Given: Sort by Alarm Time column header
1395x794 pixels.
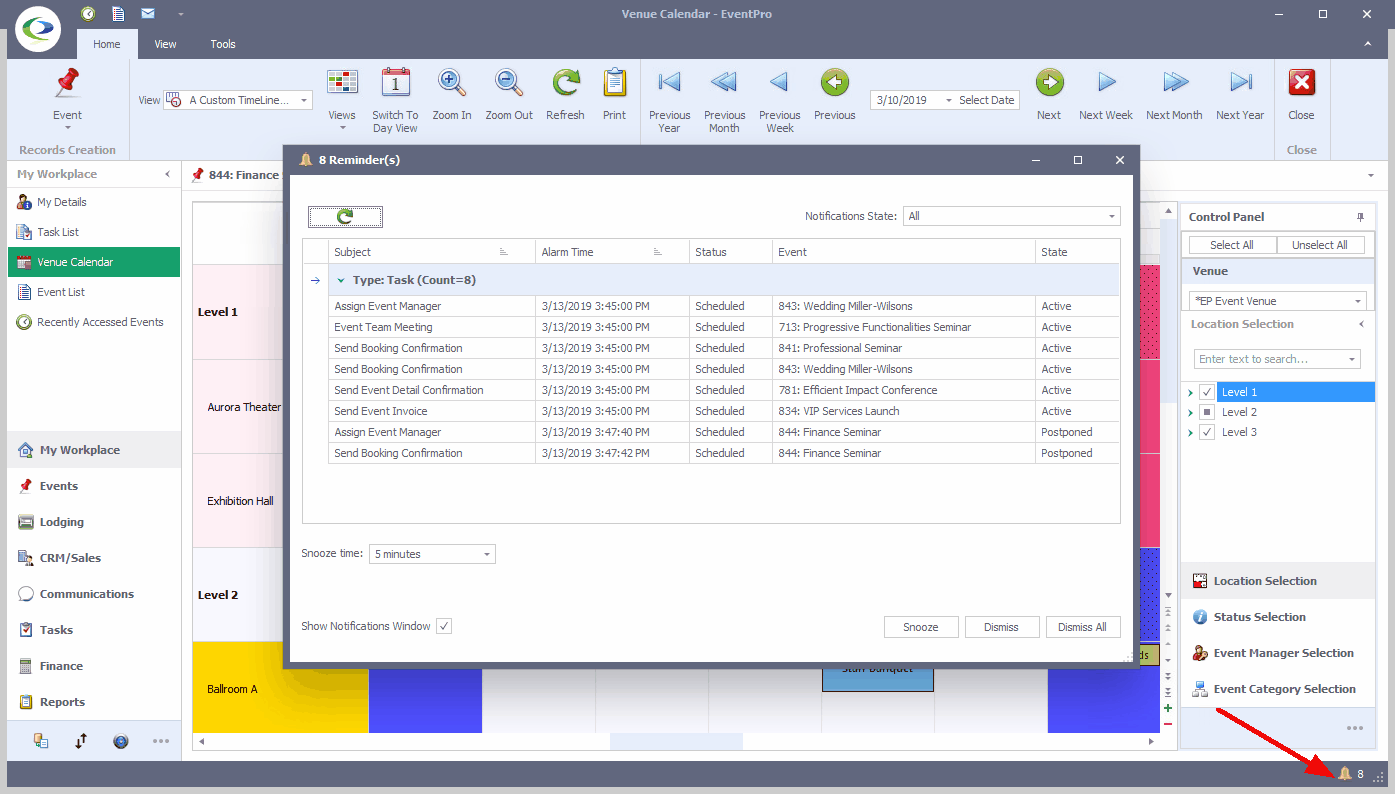Looking at the screenshot, I should pyautogui.click(x=612, y=252).
